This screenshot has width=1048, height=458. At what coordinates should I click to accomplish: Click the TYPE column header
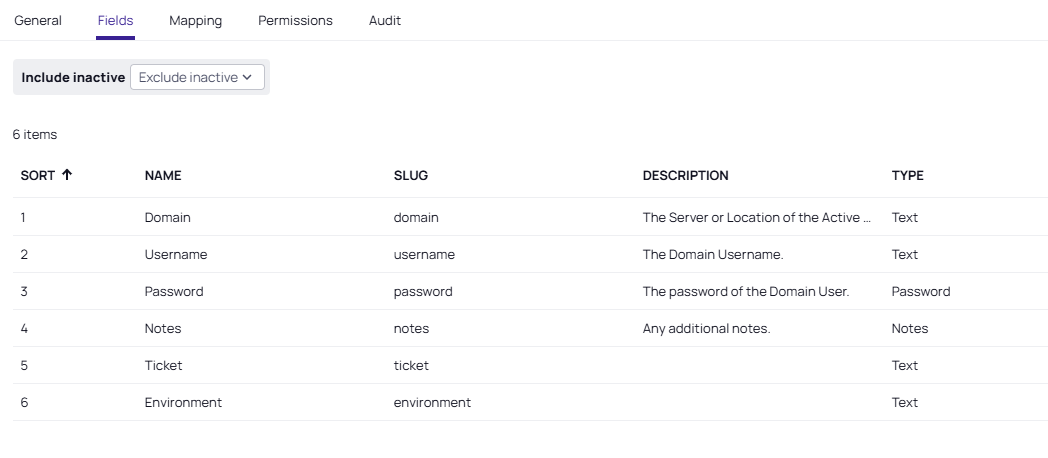pyautogui.click(x=908, y=175)
